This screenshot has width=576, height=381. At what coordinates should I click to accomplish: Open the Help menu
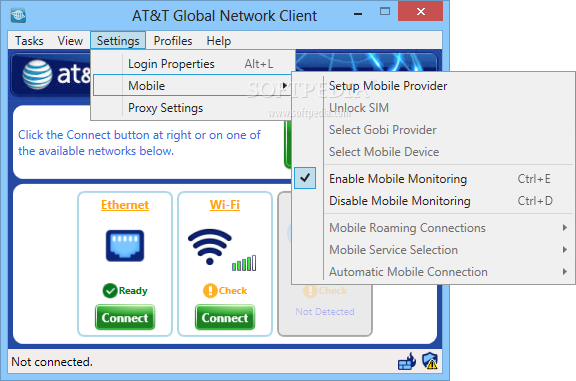(x=219, y=41)
